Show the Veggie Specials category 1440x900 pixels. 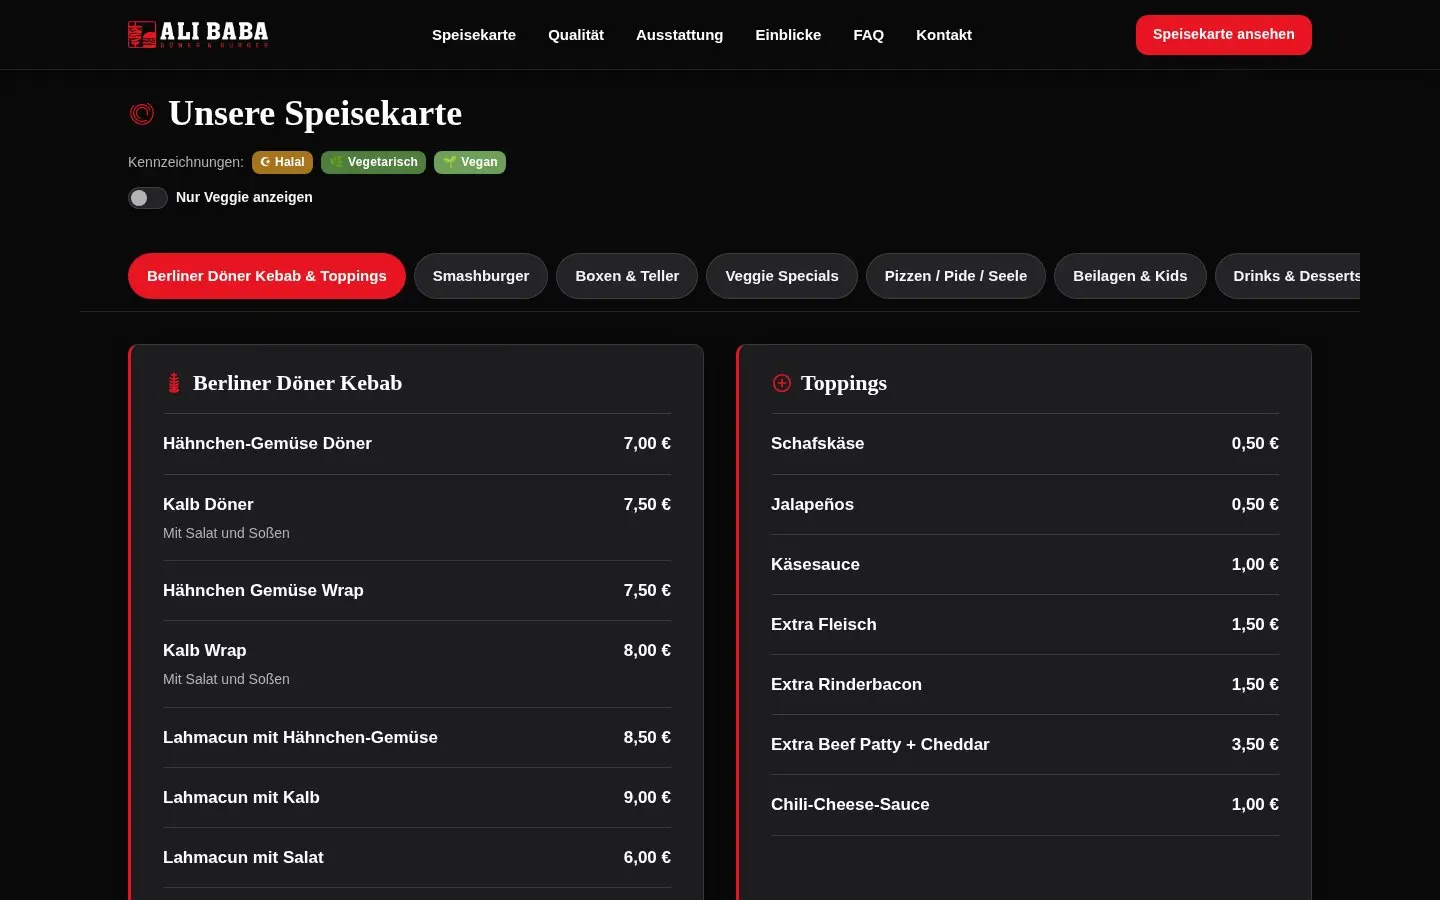(x=782, y=276)
